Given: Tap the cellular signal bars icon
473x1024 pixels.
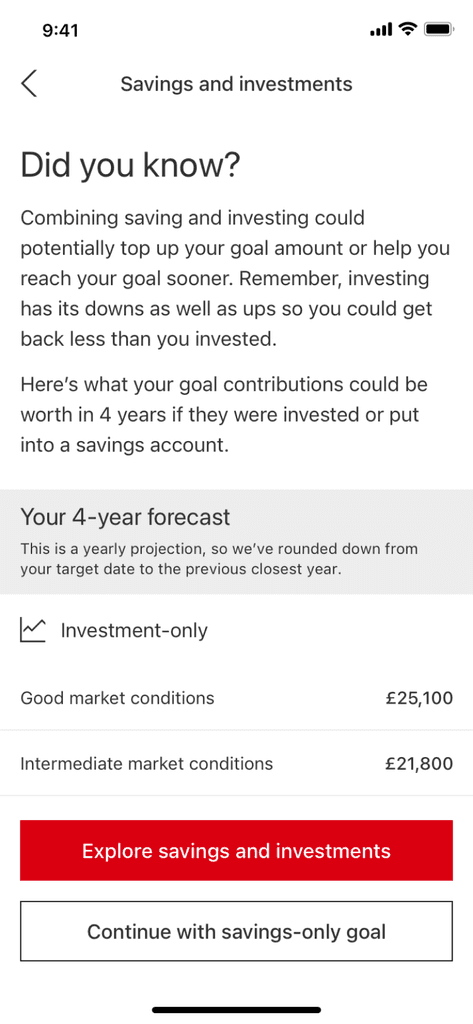Looking at the screenshot, I should click(x=381, y=29).
